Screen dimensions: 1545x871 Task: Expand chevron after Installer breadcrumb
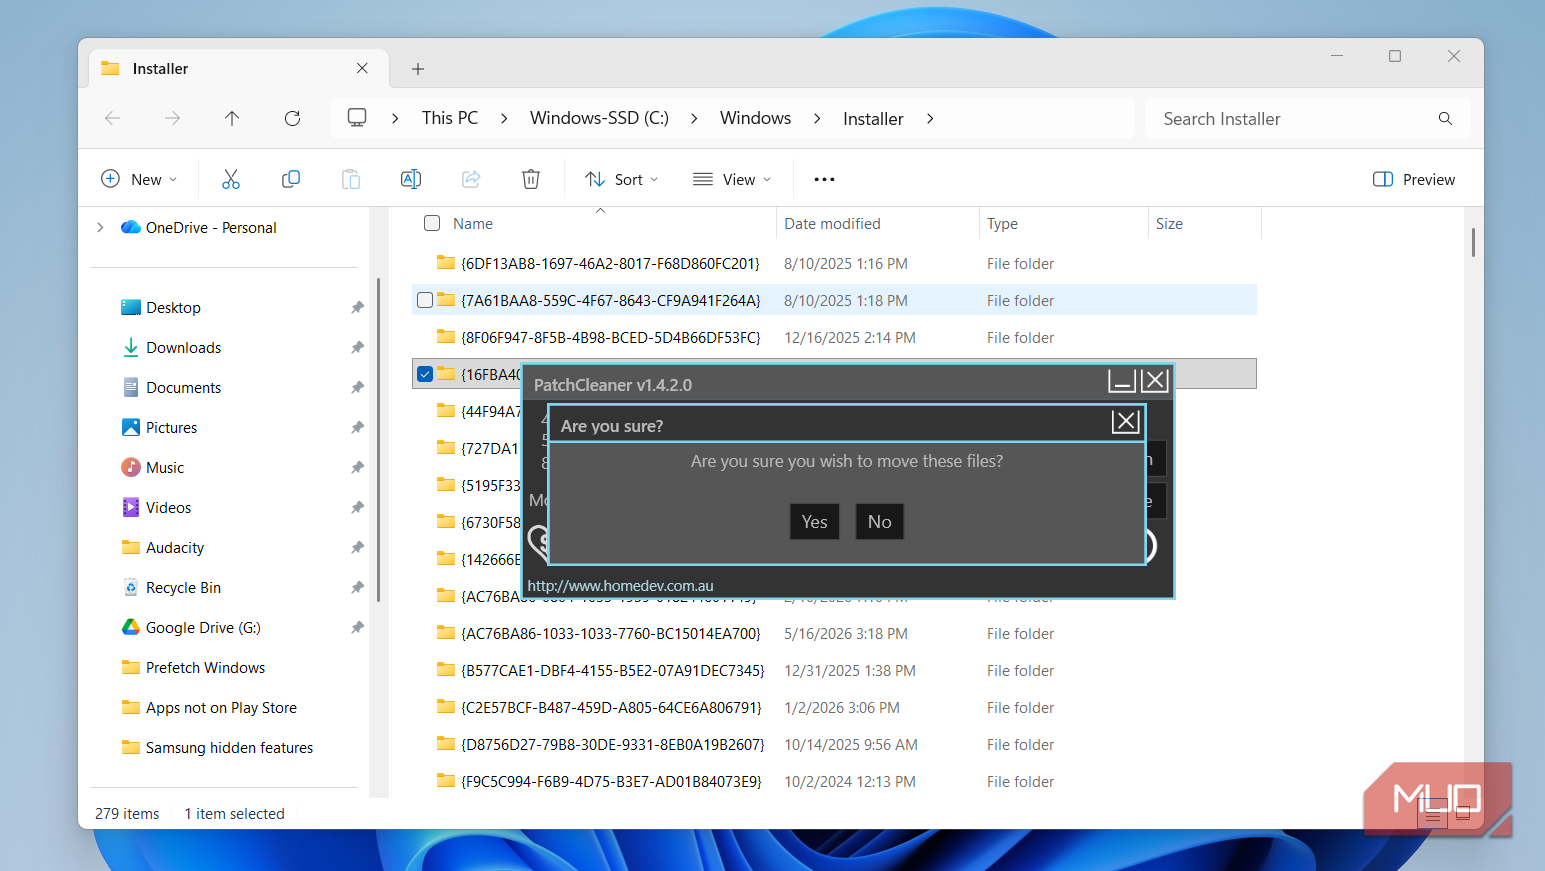(930, 118)
